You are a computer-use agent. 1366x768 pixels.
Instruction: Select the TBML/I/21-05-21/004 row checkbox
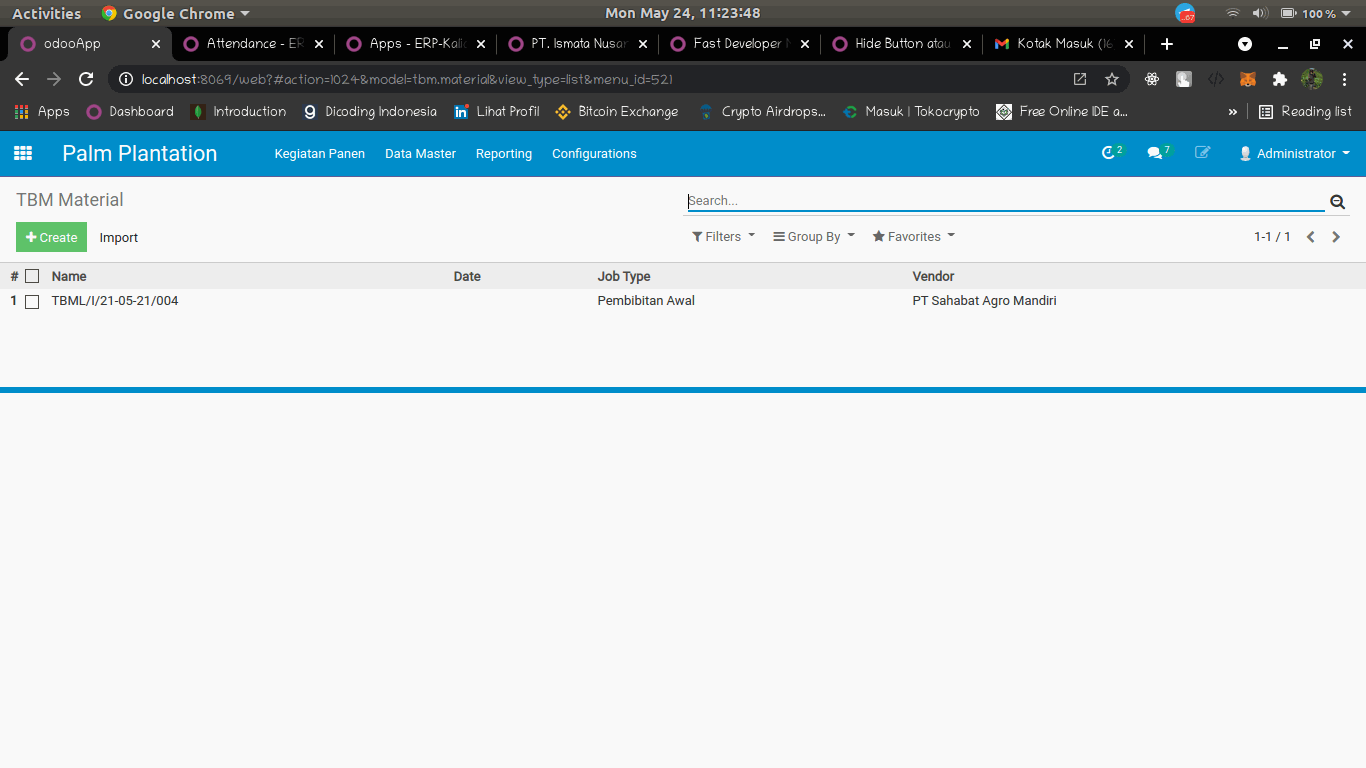coord(32,301)
